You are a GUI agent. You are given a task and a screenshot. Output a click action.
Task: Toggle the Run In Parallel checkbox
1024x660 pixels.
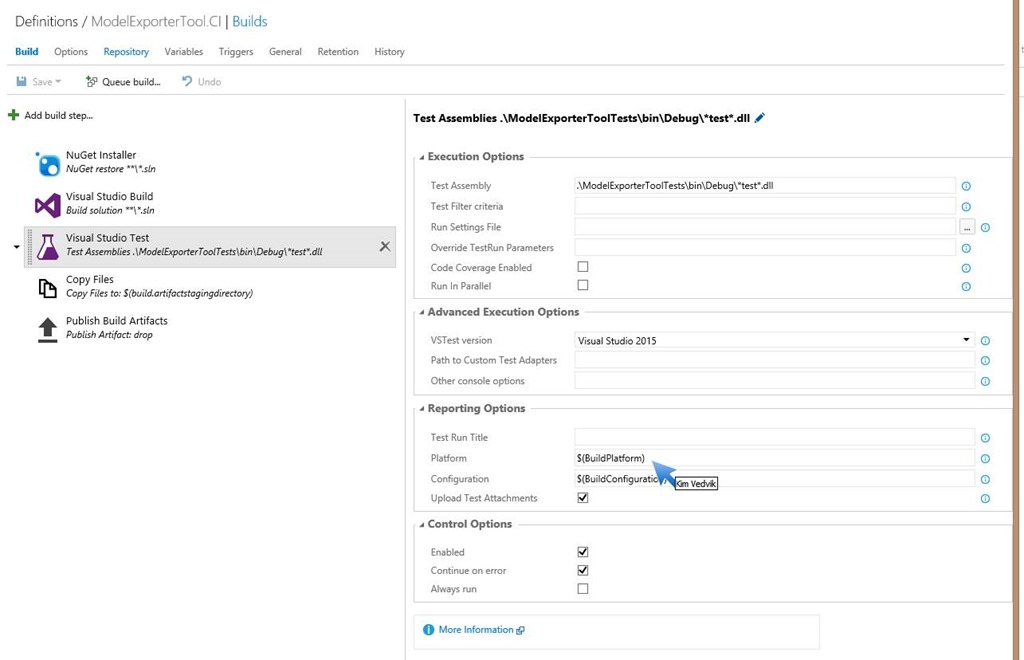pyautogui.click(x=583, y=285)
